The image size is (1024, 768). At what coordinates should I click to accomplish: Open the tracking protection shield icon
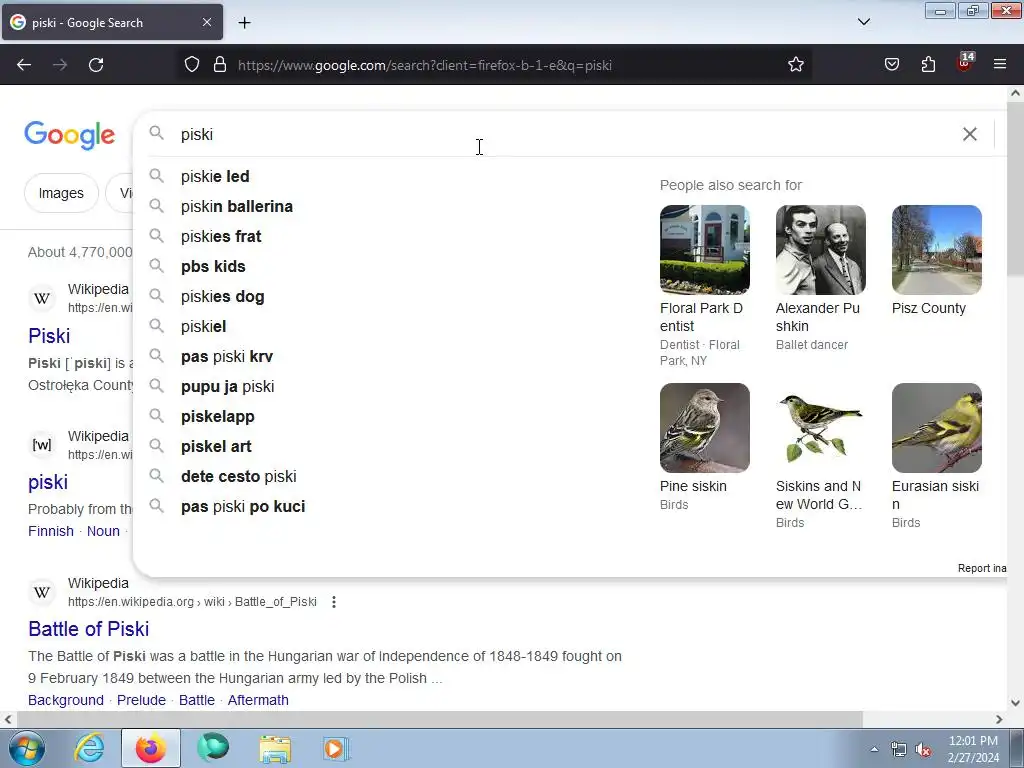click(191, 64)
